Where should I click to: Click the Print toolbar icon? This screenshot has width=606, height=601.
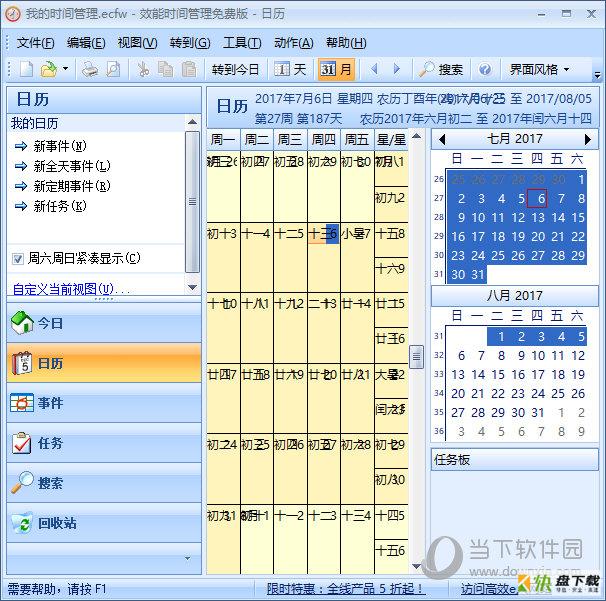tap(90, 70)
